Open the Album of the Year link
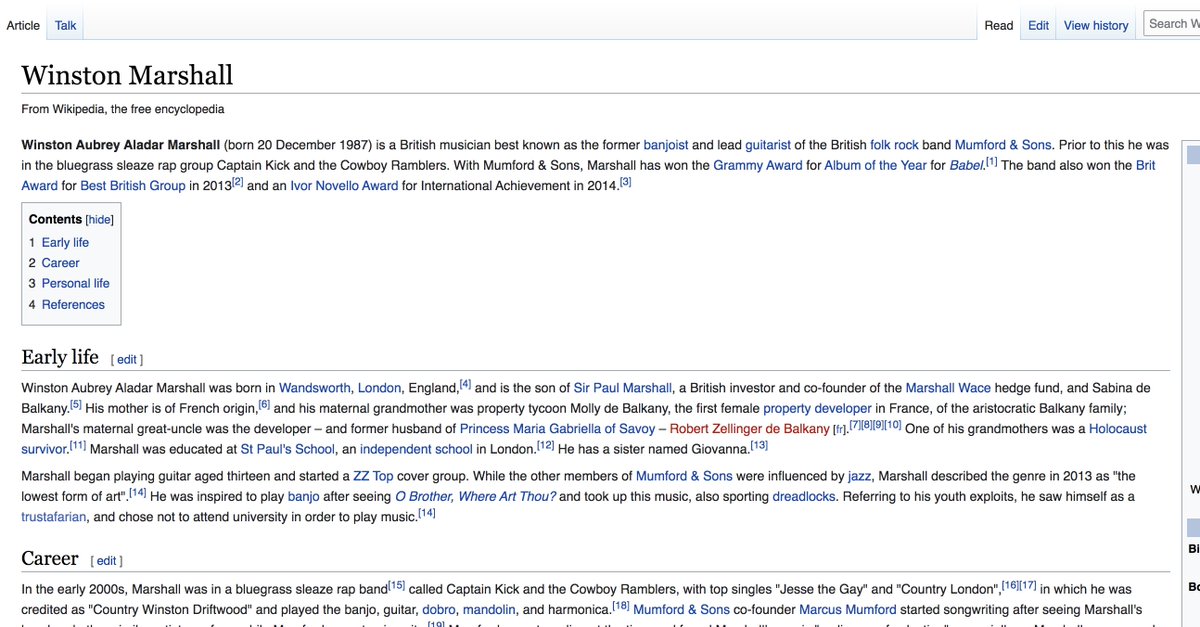1200x627 pixels. pyautogui.click(x=875, y=165)
